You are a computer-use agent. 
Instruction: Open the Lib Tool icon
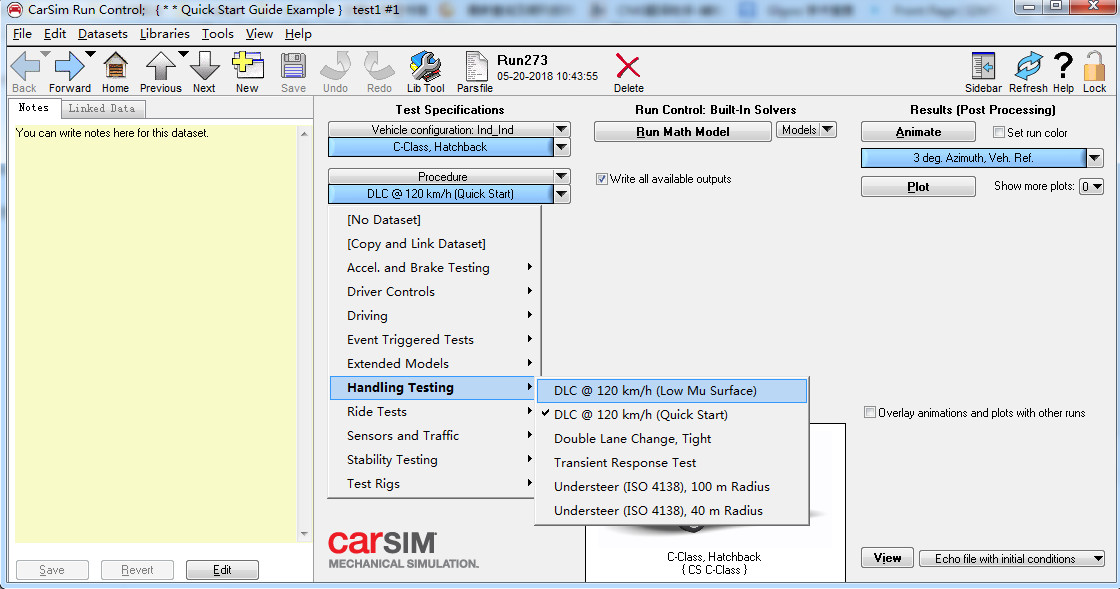(x=426, y=67)
